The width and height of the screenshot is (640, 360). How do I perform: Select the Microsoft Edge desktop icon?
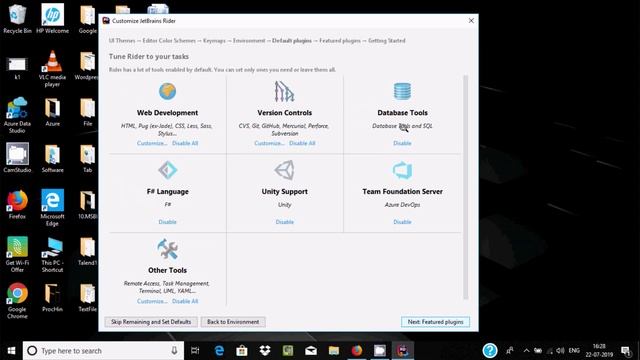pos(52,208)
